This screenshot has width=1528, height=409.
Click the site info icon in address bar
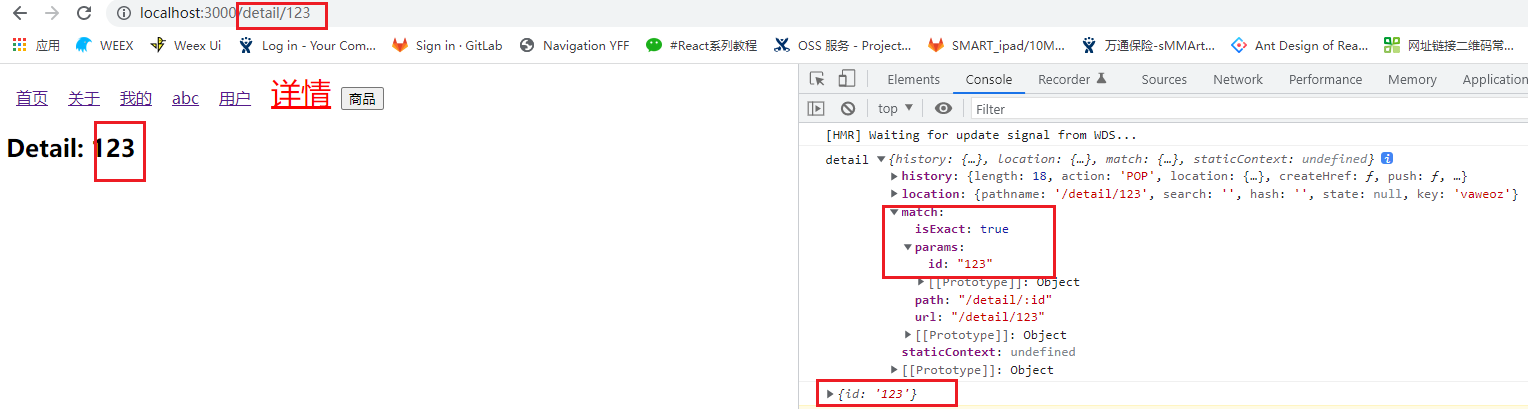[x=124, y=14]
